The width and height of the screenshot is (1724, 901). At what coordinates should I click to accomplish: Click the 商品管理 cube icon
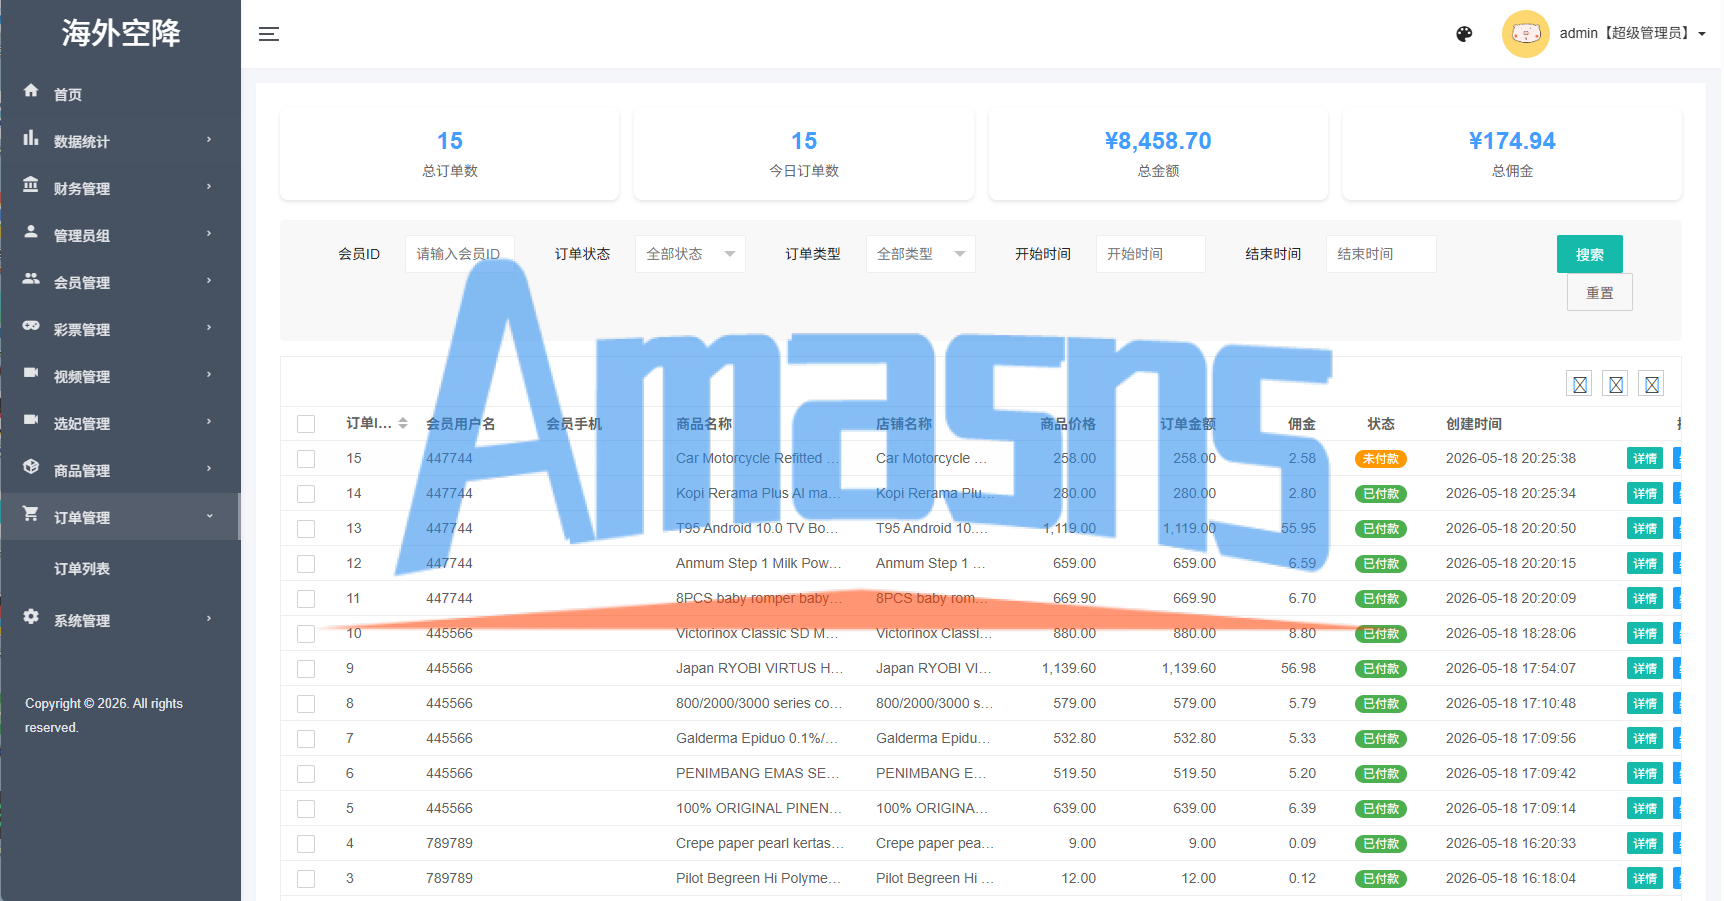click(x=31, y=467)
